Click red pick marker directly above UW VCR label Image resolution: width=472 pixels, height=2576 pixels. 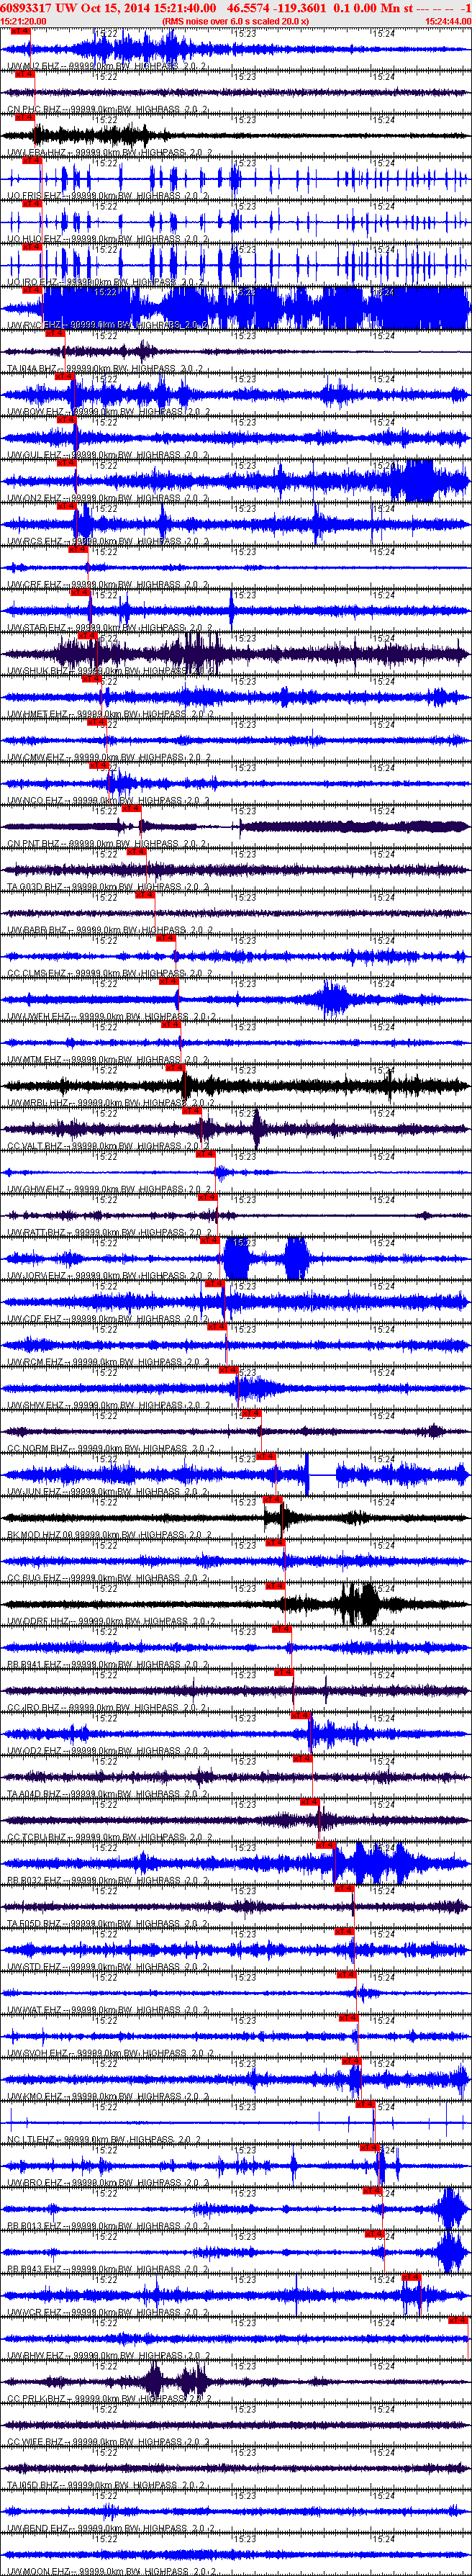click(x=410, y=2277)
